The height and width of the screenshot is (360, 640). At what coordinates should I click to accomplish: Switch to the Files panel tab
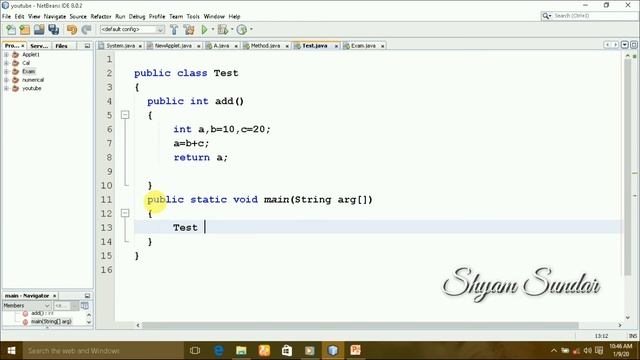pos(61,46)
